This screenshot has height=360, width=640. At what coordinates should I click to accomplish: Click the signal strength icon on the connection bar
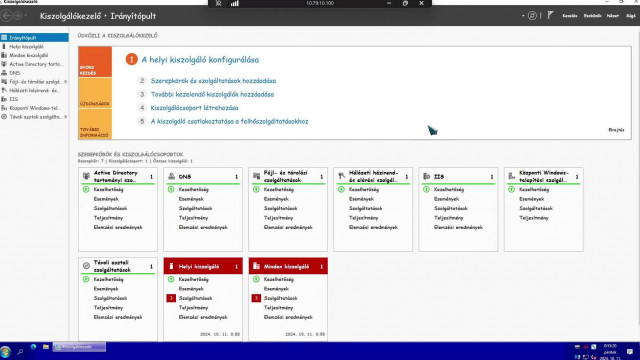click(x=234, y=3)
